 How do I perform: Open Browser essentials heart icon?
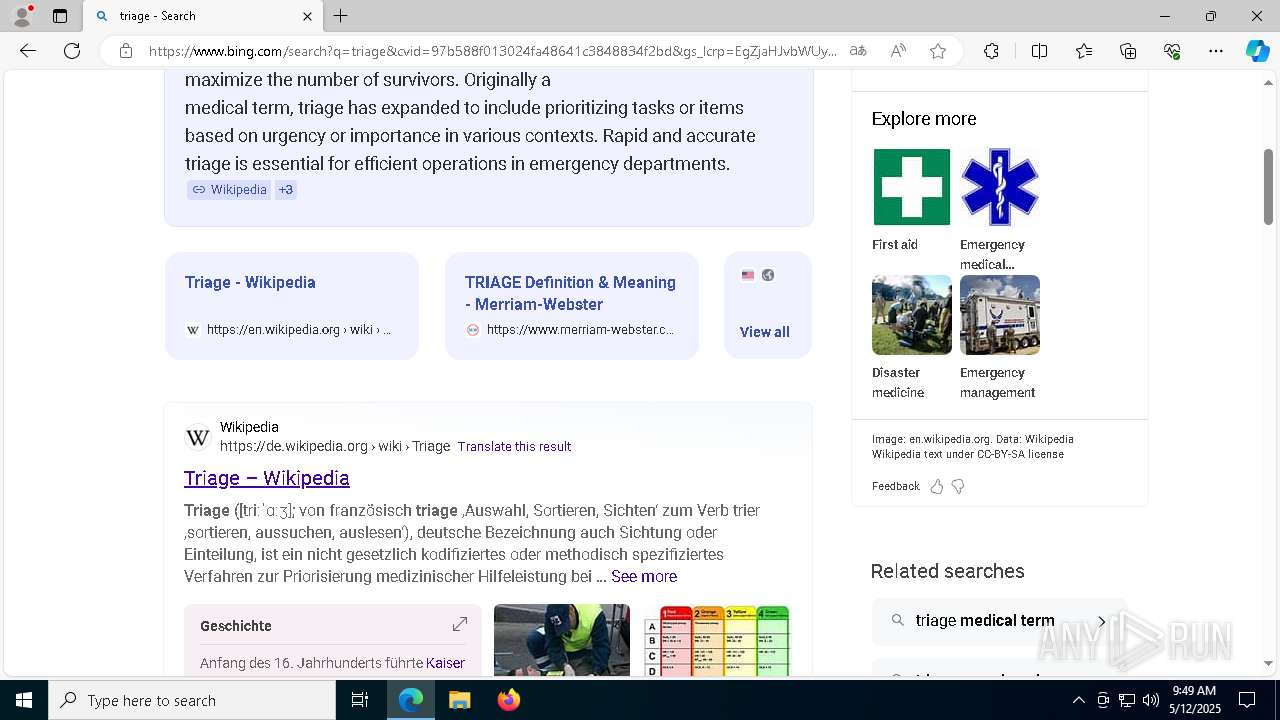coord(1172,51)
